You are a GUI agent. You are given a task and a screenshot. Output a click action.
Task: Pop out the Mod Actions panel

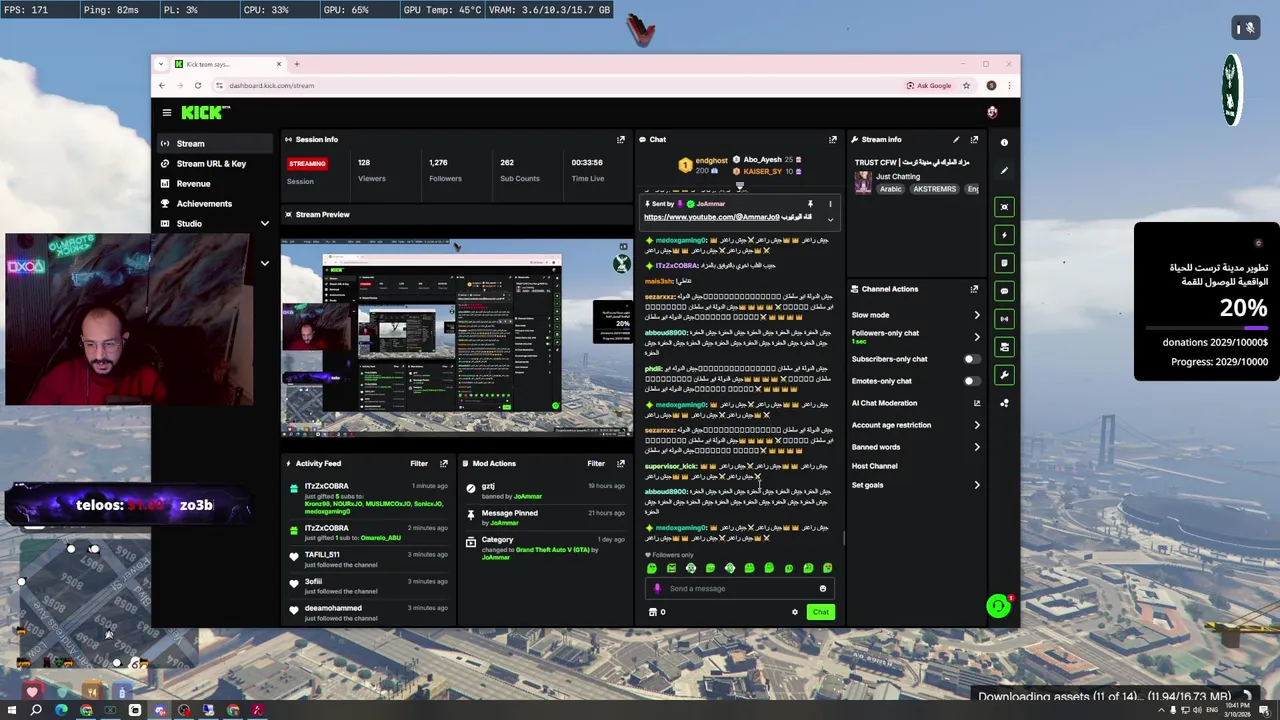point(620,463)
